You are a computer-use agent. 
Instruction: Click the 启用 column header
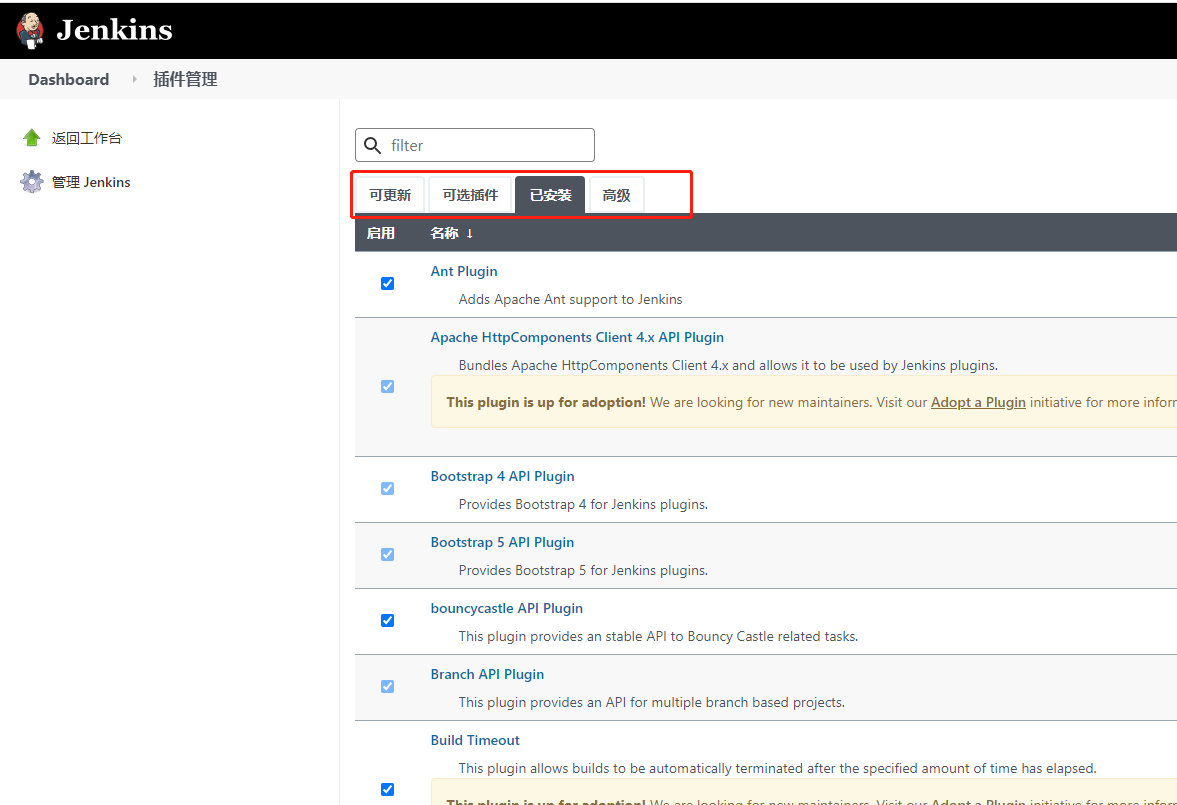pos(381,234)
